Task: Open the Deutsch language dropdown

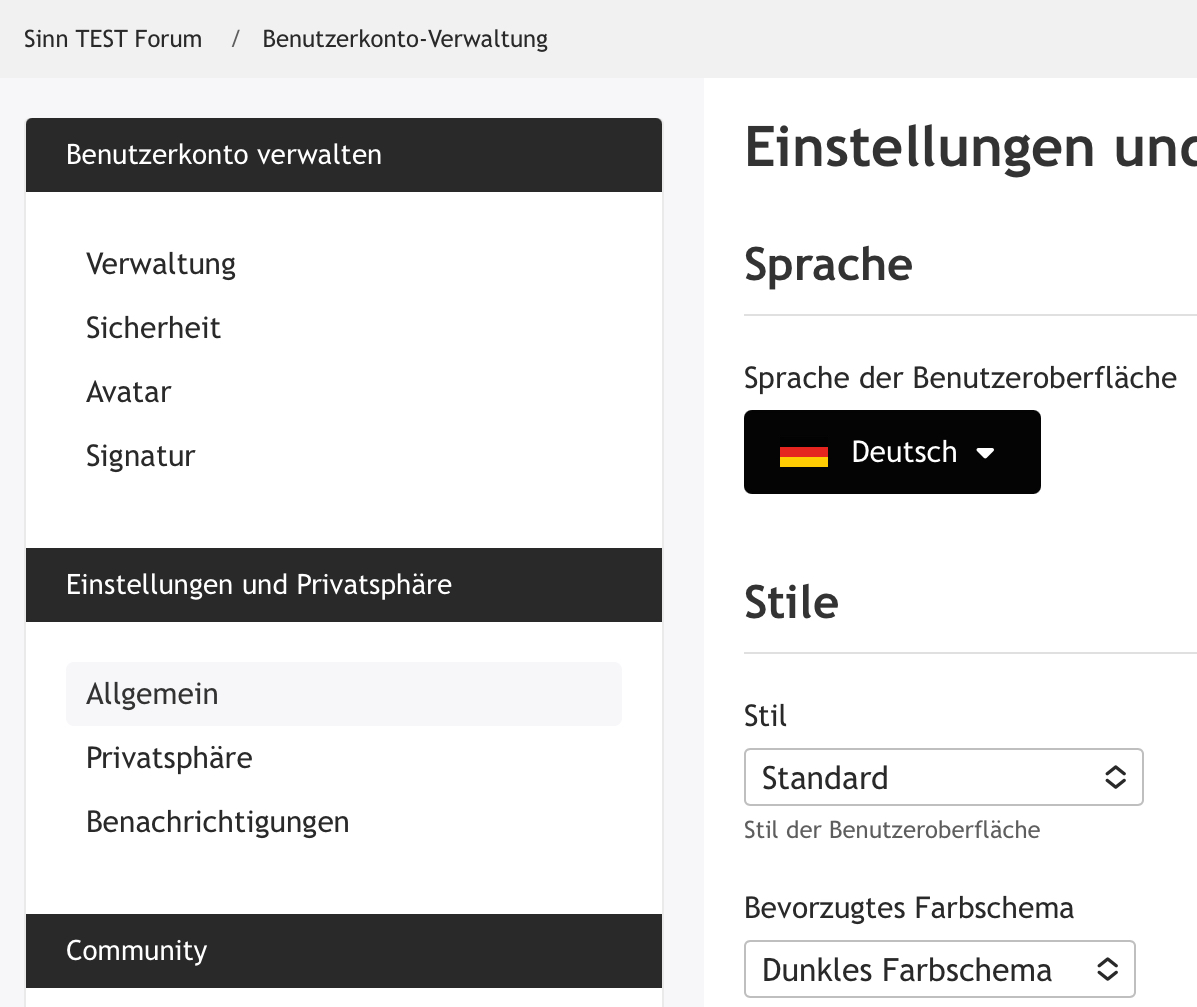Action: point(892,452)
